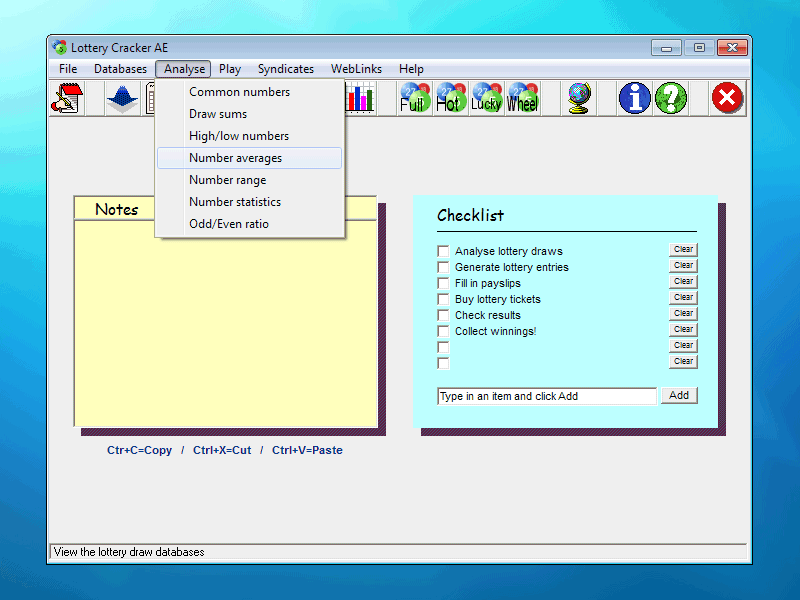This screenshot has height=600, width=800.
Task: Click the notepad calendar toolbar icon
Action: tap(67, 98)
